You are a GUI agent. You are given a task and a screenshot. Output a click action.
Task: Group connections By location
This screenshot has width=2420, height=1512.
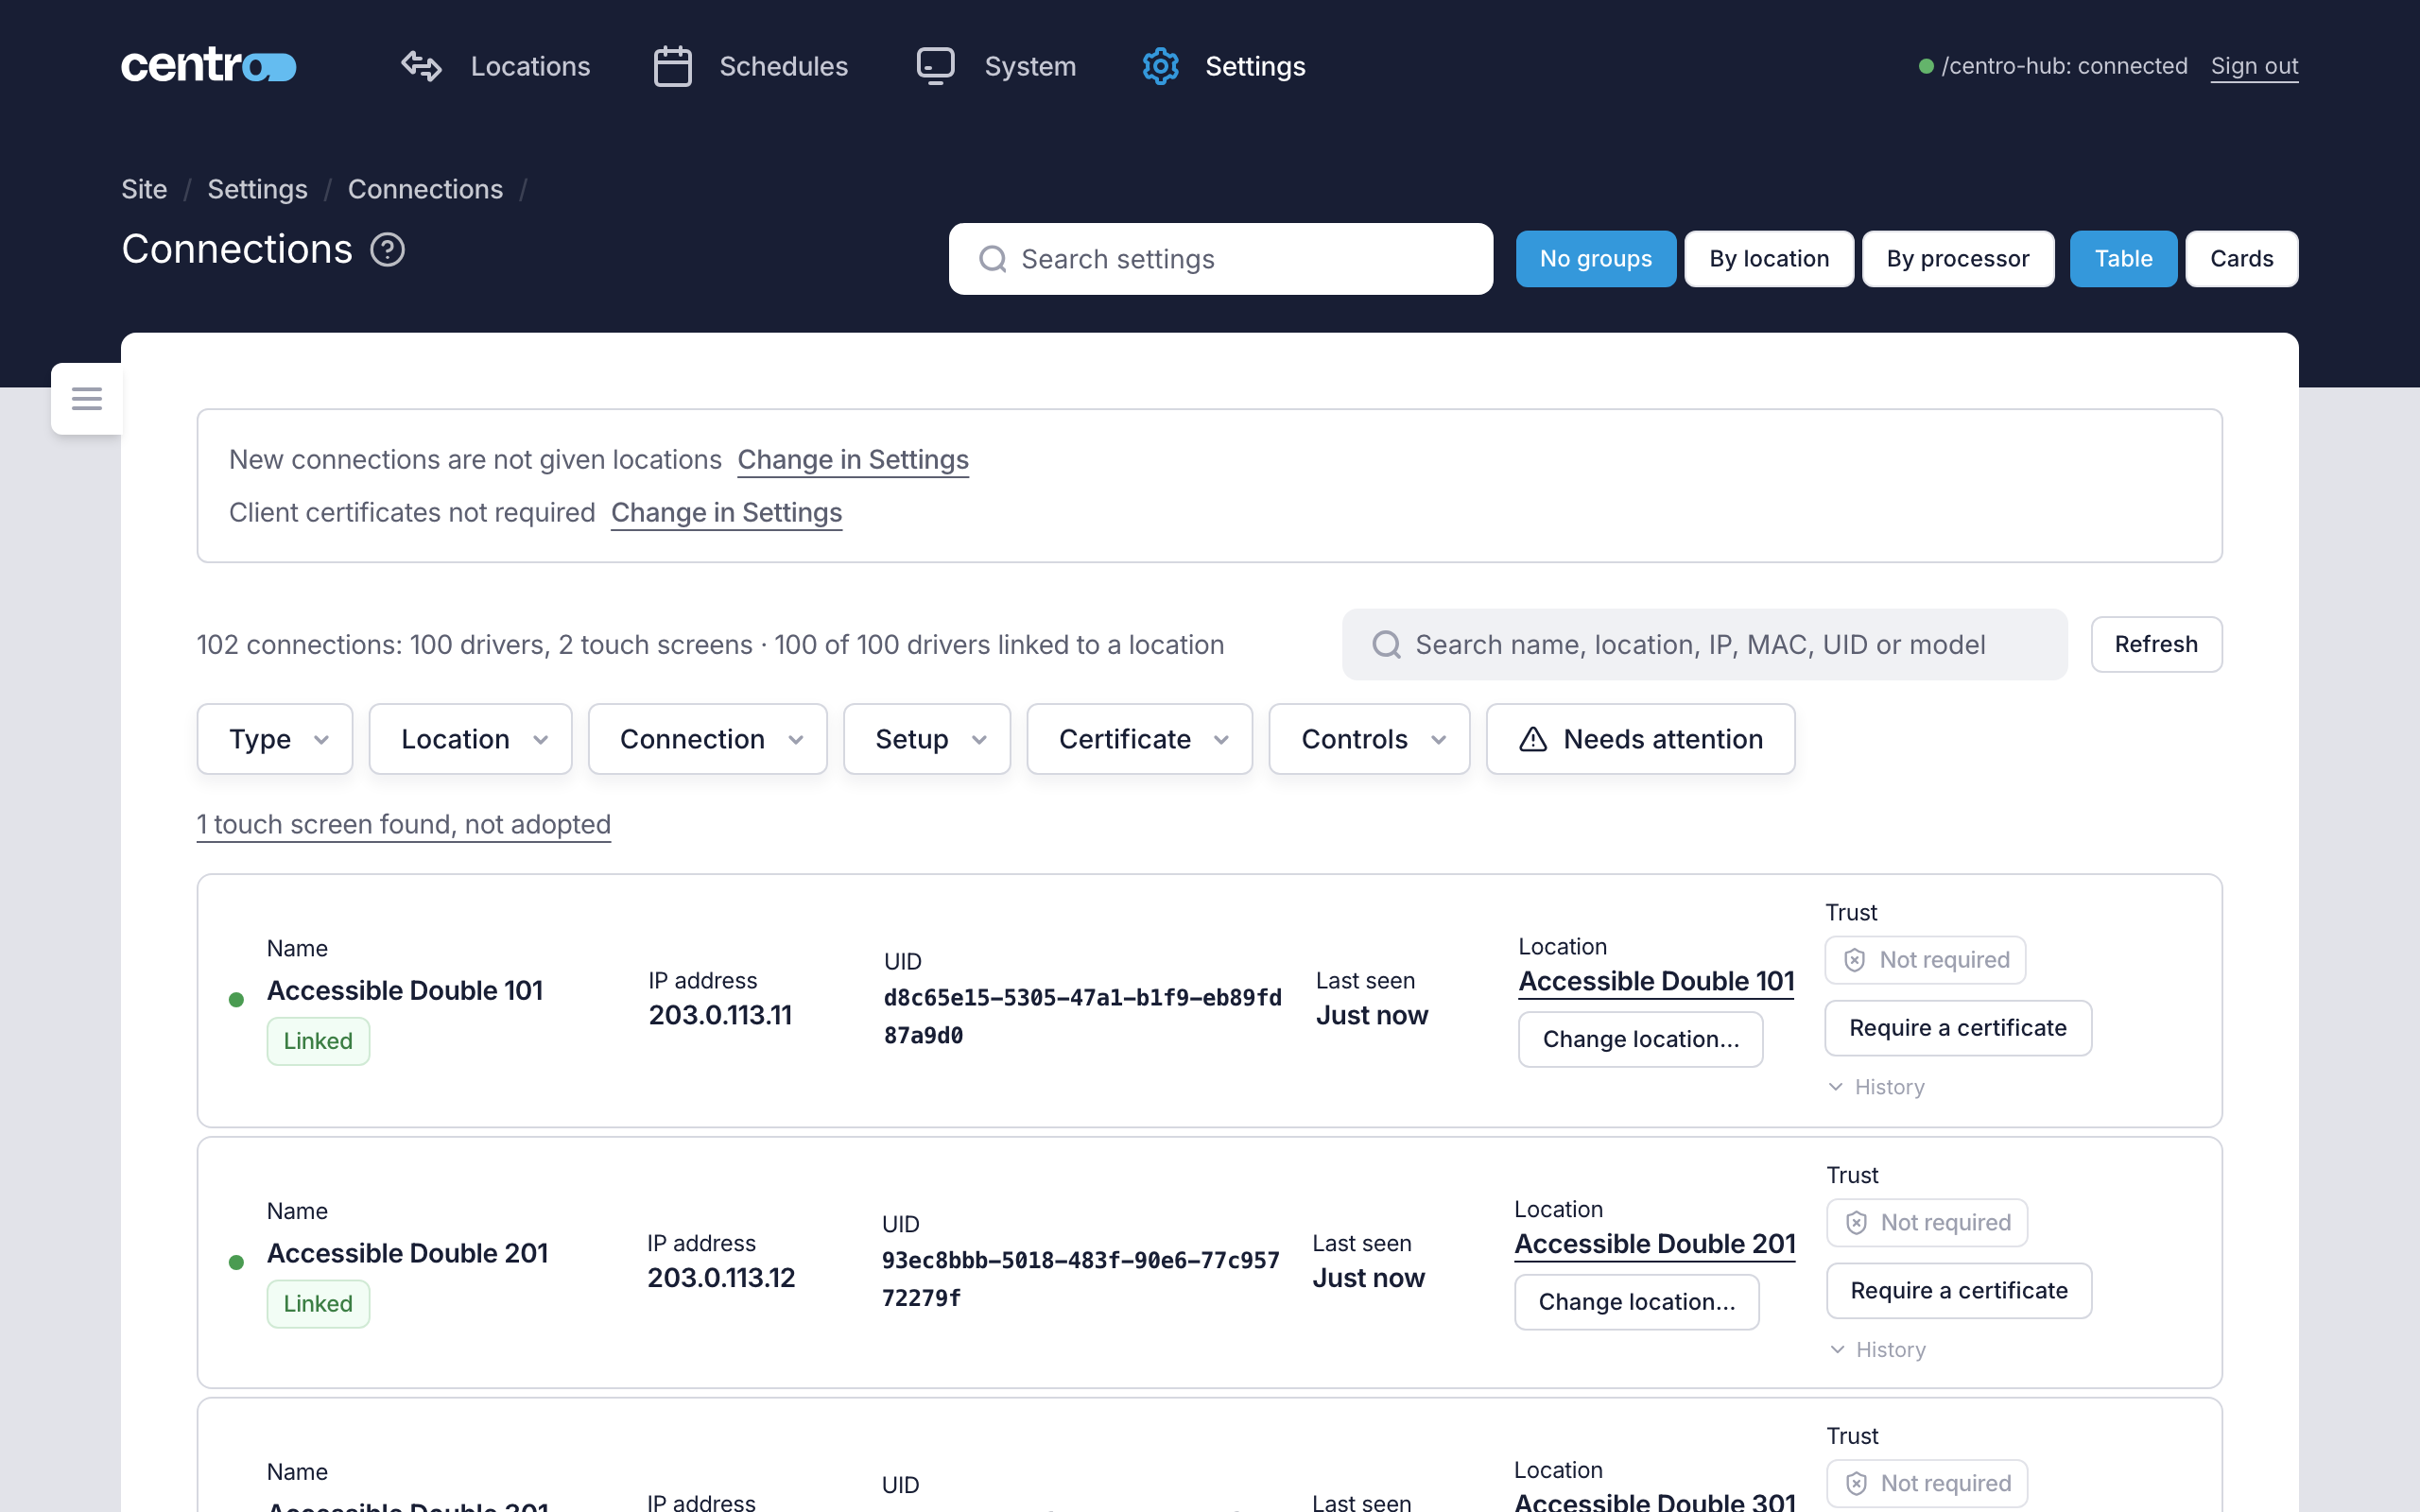1769,259
